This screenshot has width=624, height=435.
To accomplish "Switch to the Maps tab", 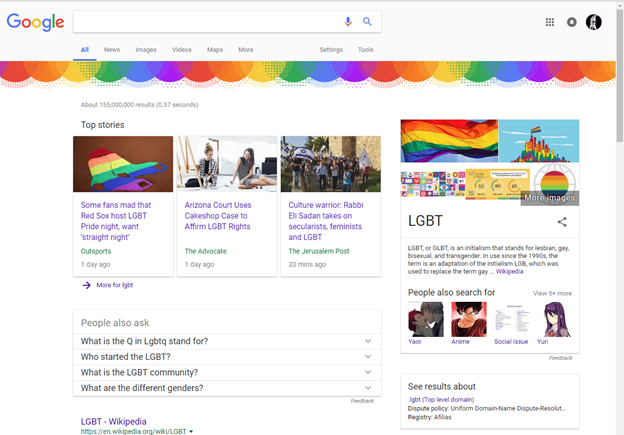I will [215, 50].
